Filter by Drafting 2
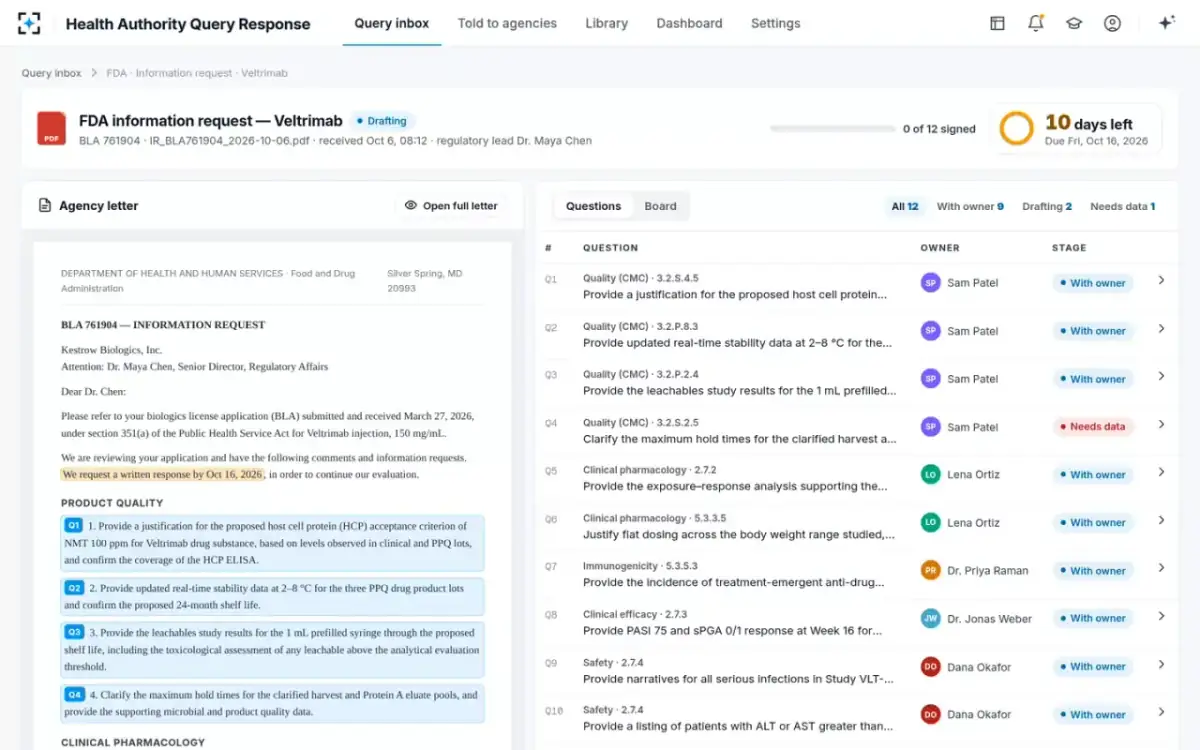The width and height of the screenshot is (1200, 750). (x=1047, y=206)
